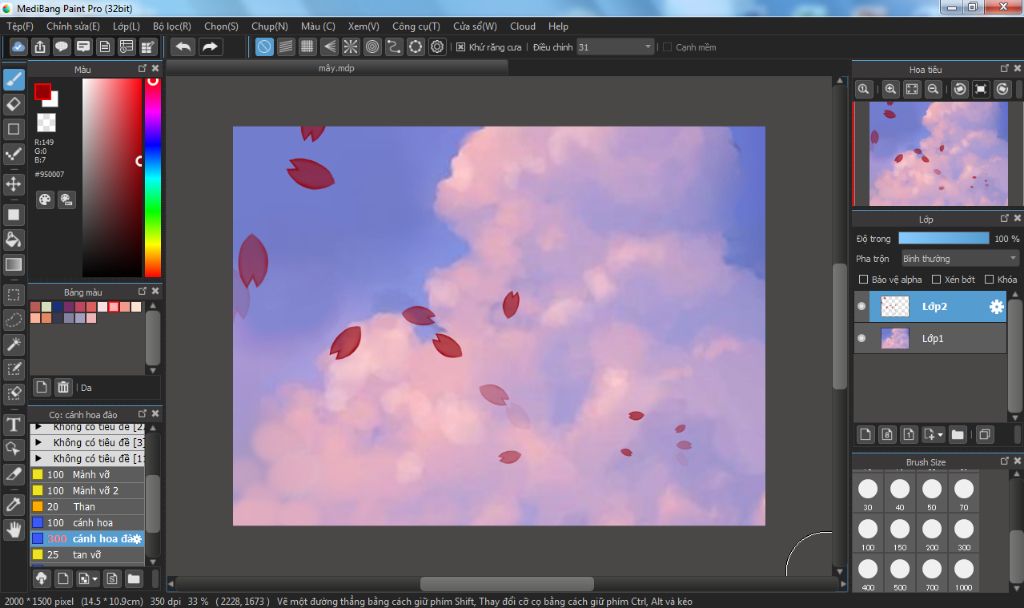Choose brush size 30 preset
Viewport: 1024px width, 608px height.
868,494
